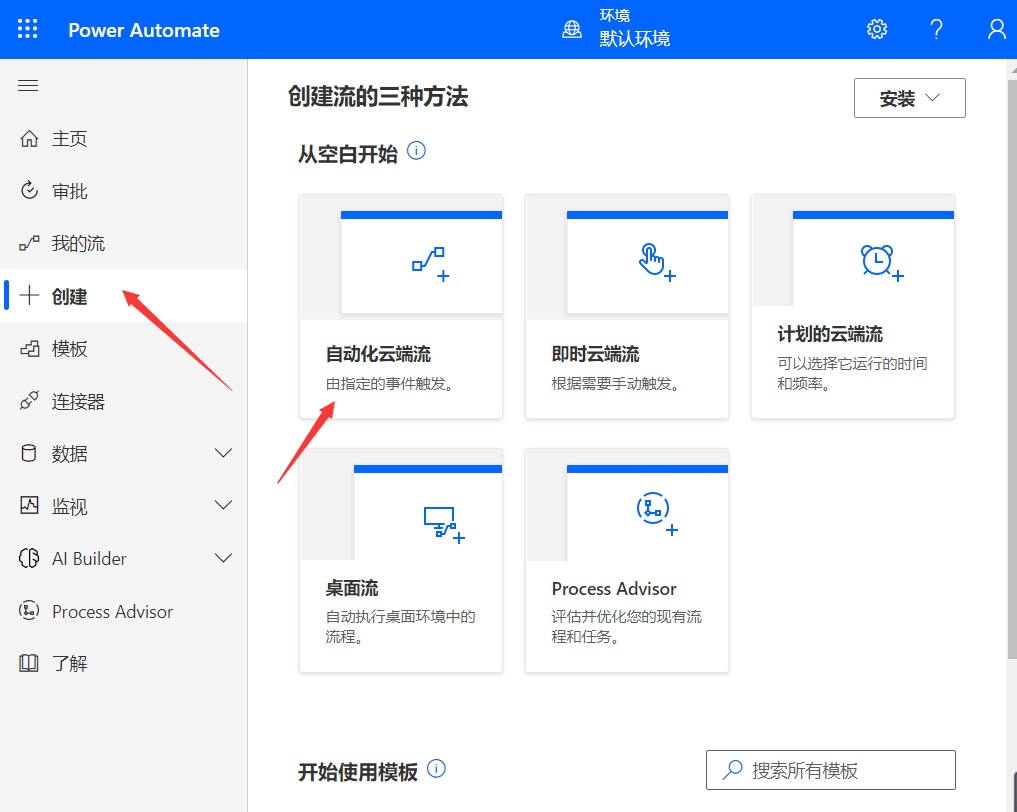Click the Process Advisor sidebar icon

[29, 610]
